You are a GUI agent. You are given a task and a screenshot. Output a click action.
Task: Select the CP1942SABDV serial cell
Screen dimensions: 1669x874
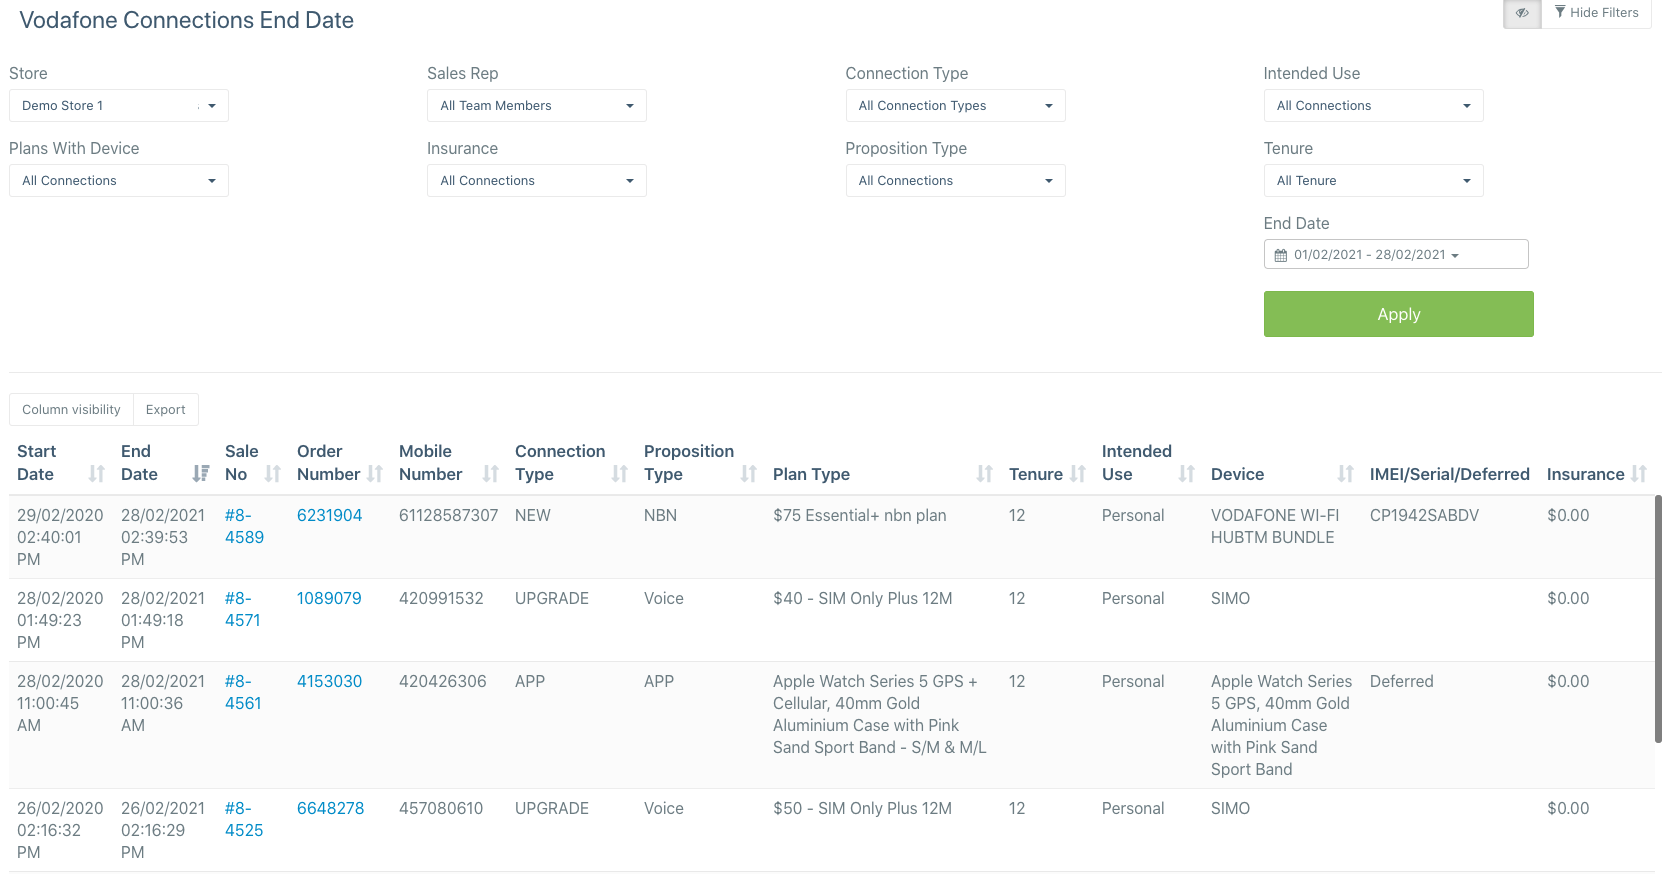1424,515
